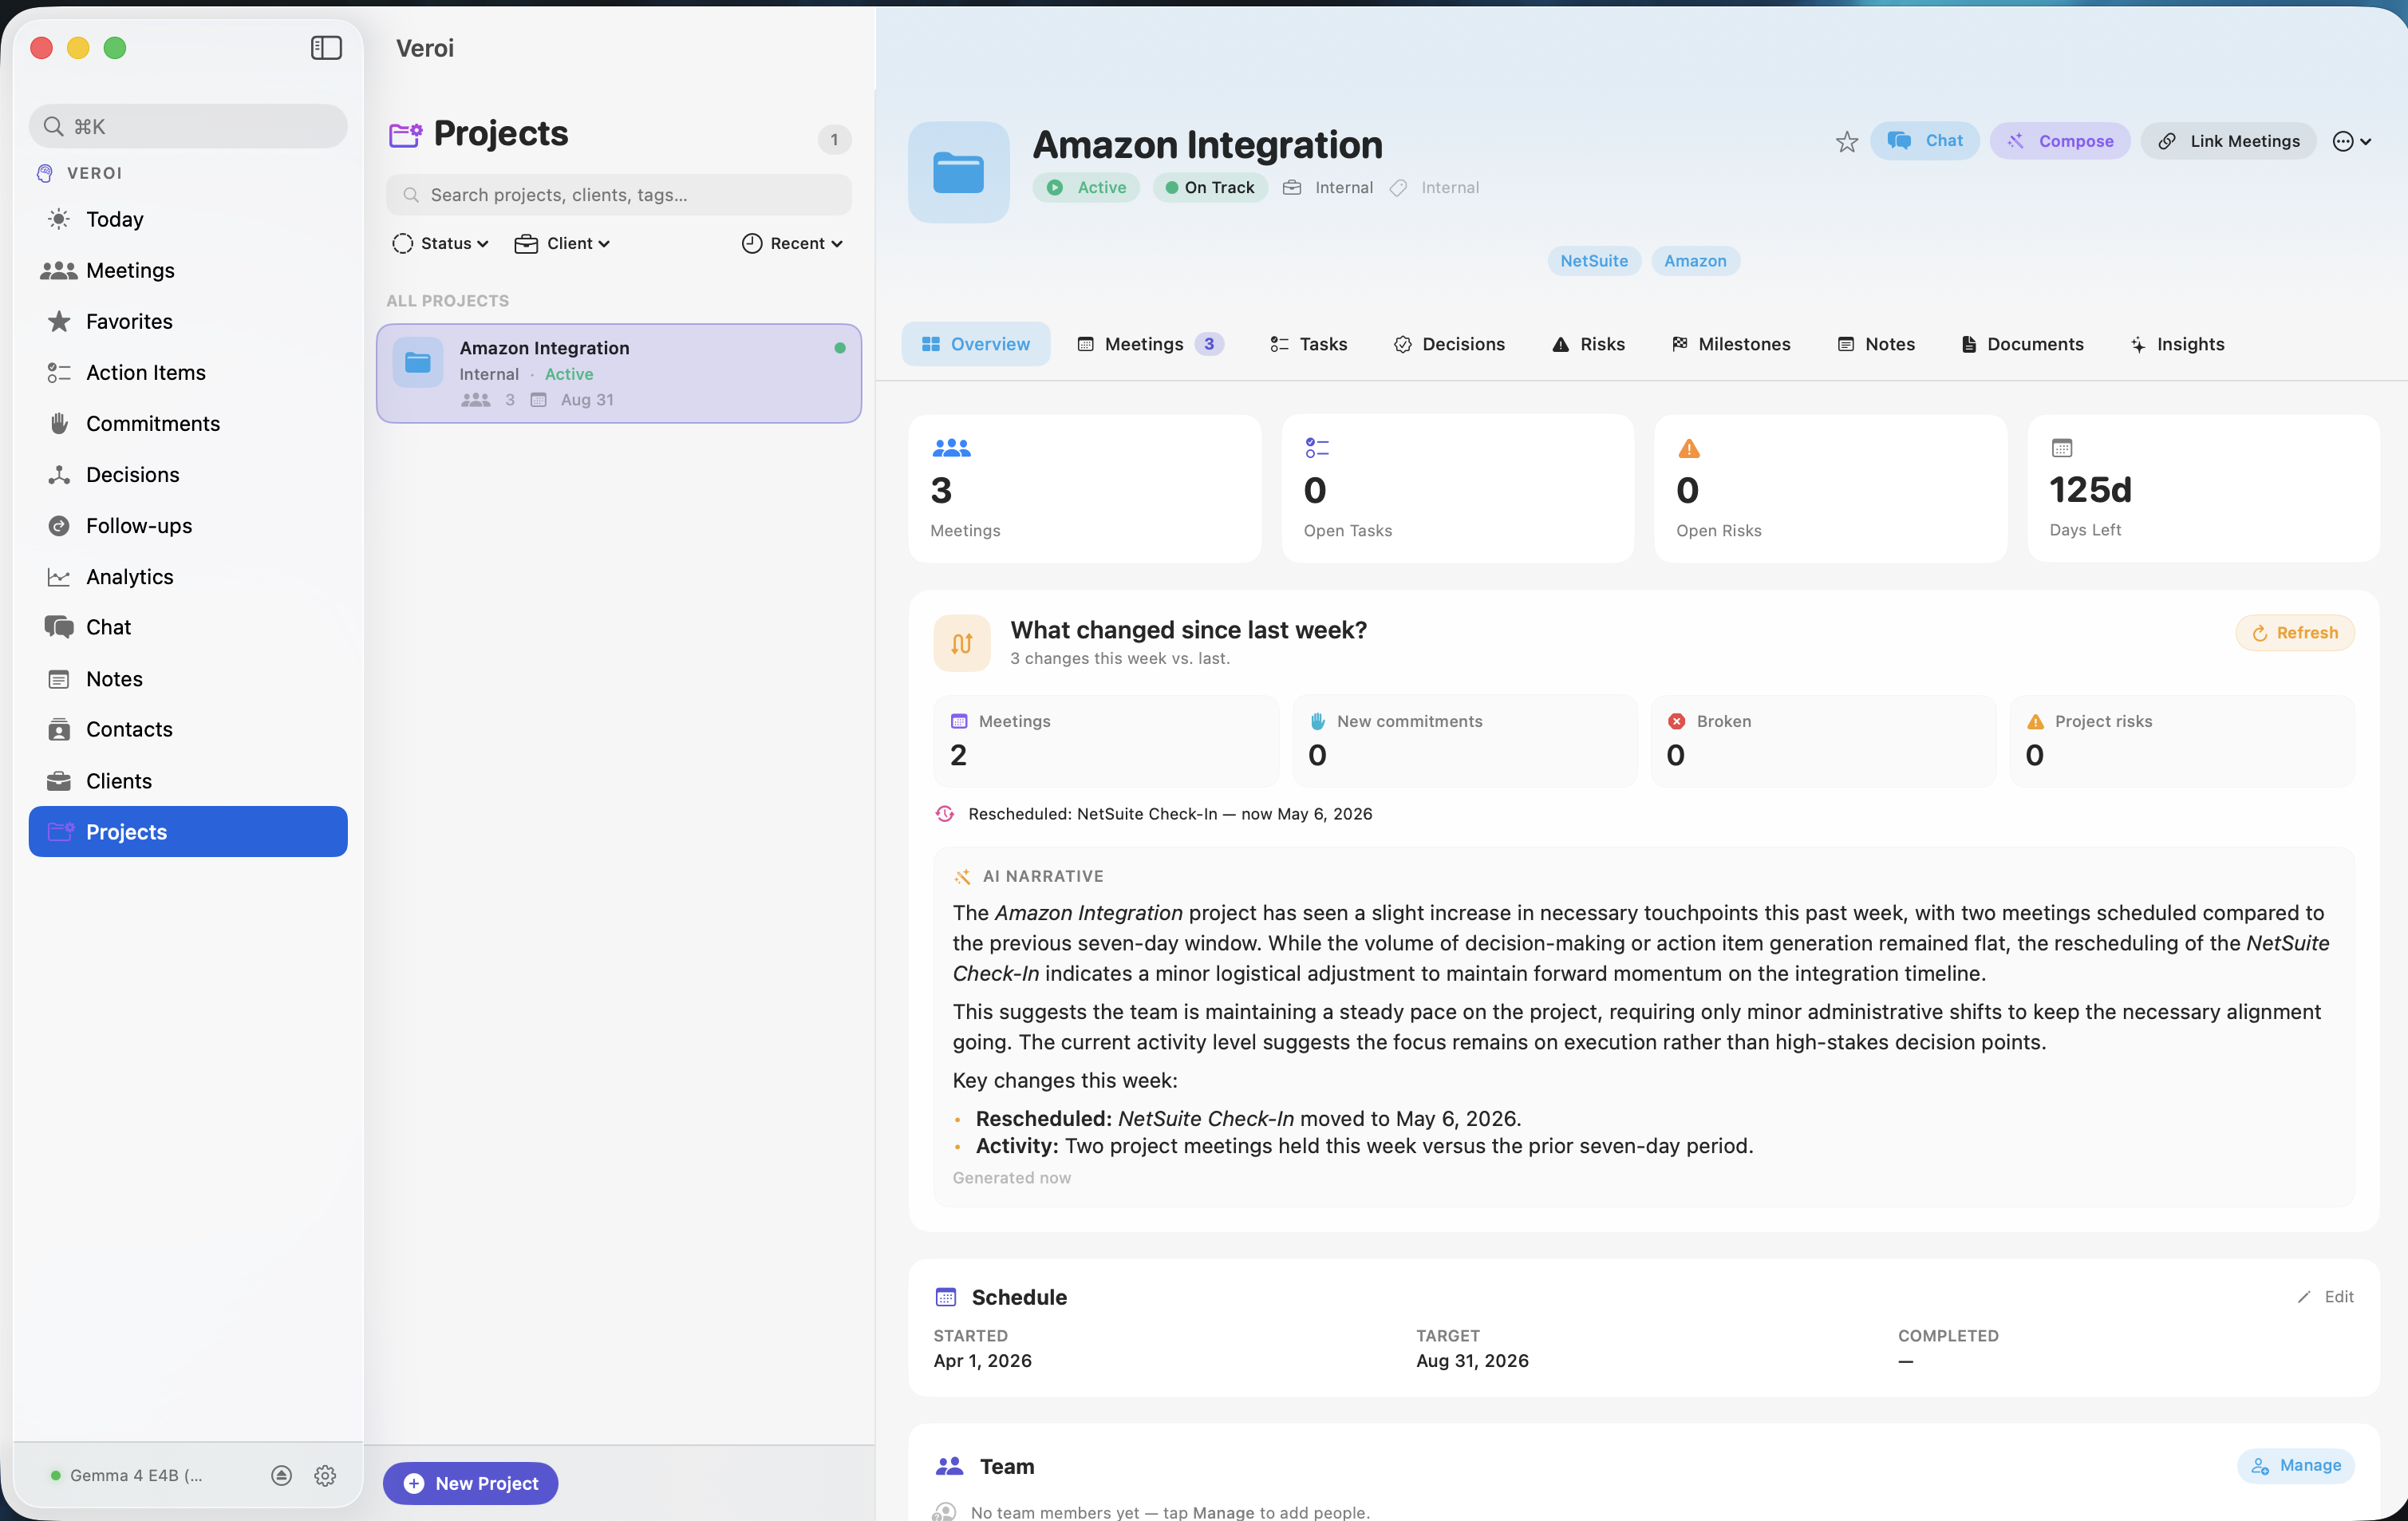Screen dimensions: 2408x1521
Task: Open the Open Risks card
Action: (x=1831, y=489)
